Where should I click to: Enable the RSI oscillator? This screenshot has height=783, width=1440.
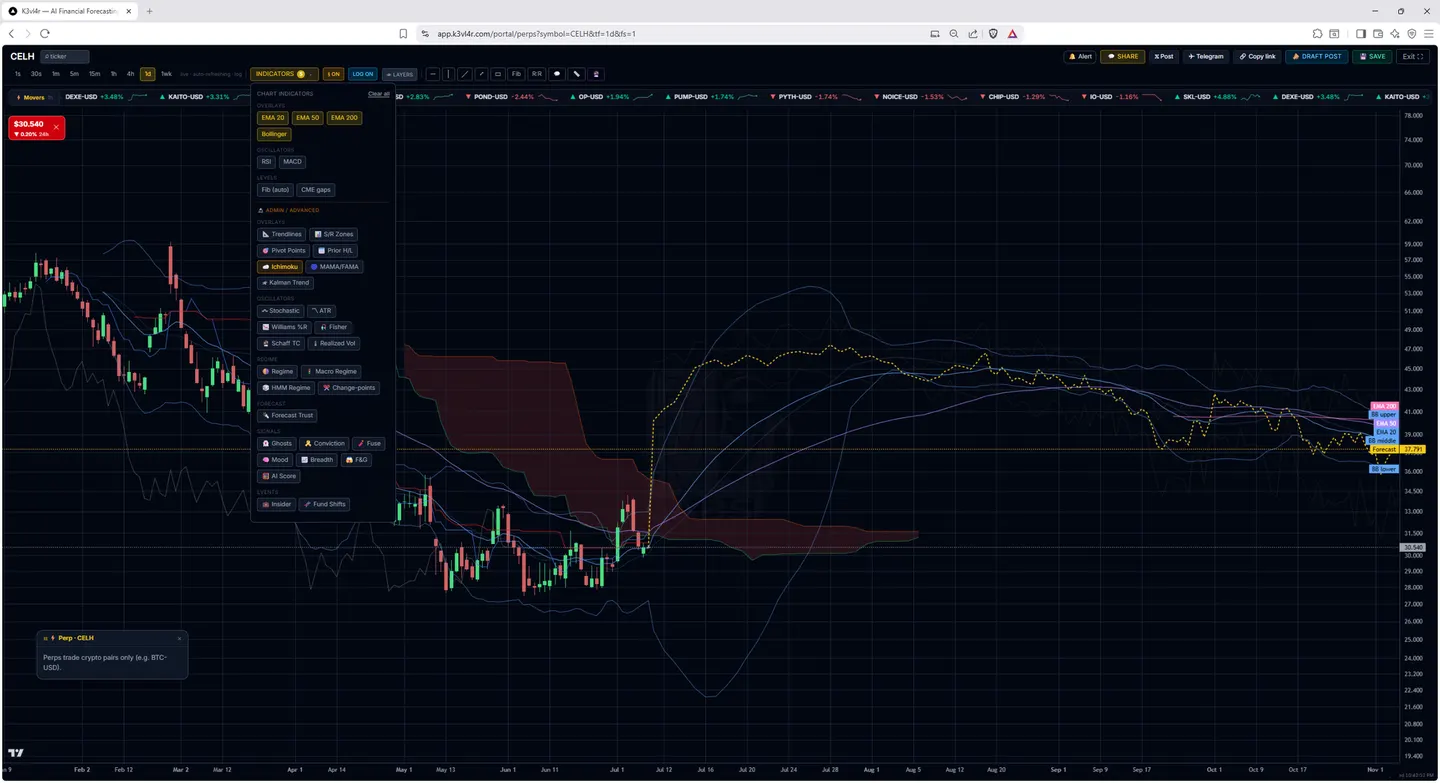click(x=266, y=162)
